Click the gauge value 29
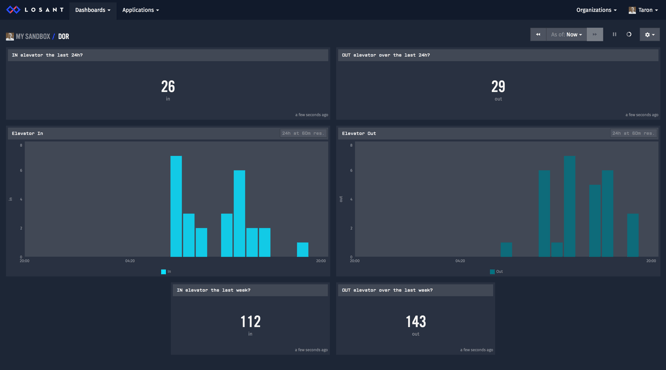Image resolution: width=666 pixels, height=370 pixels. [x=498, y=87]
